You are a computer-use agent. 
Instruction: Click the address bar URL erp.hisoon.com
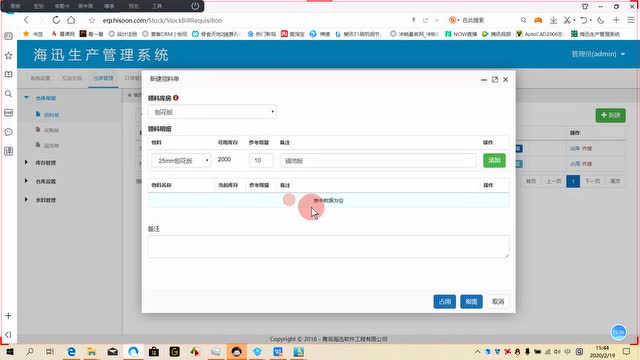pyautogui.click(x=162, y=20)
